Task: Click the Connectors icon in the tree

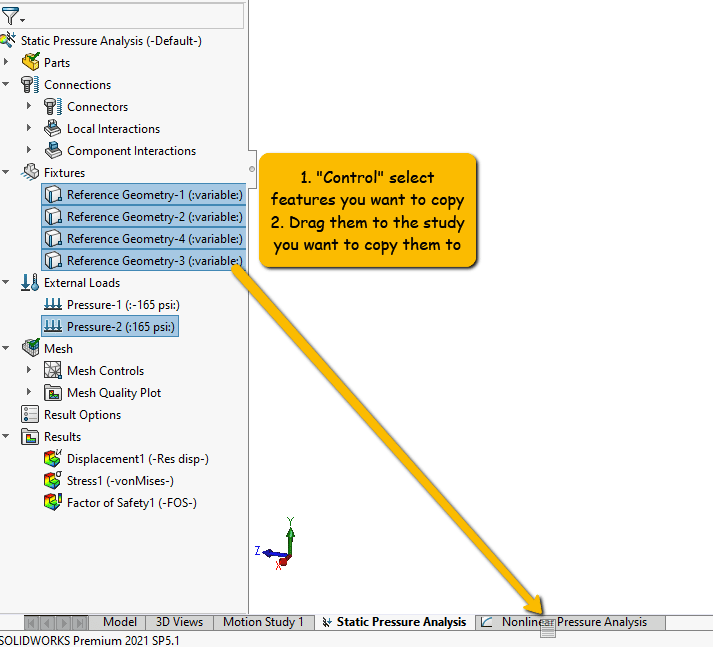Action: point(53,107)
